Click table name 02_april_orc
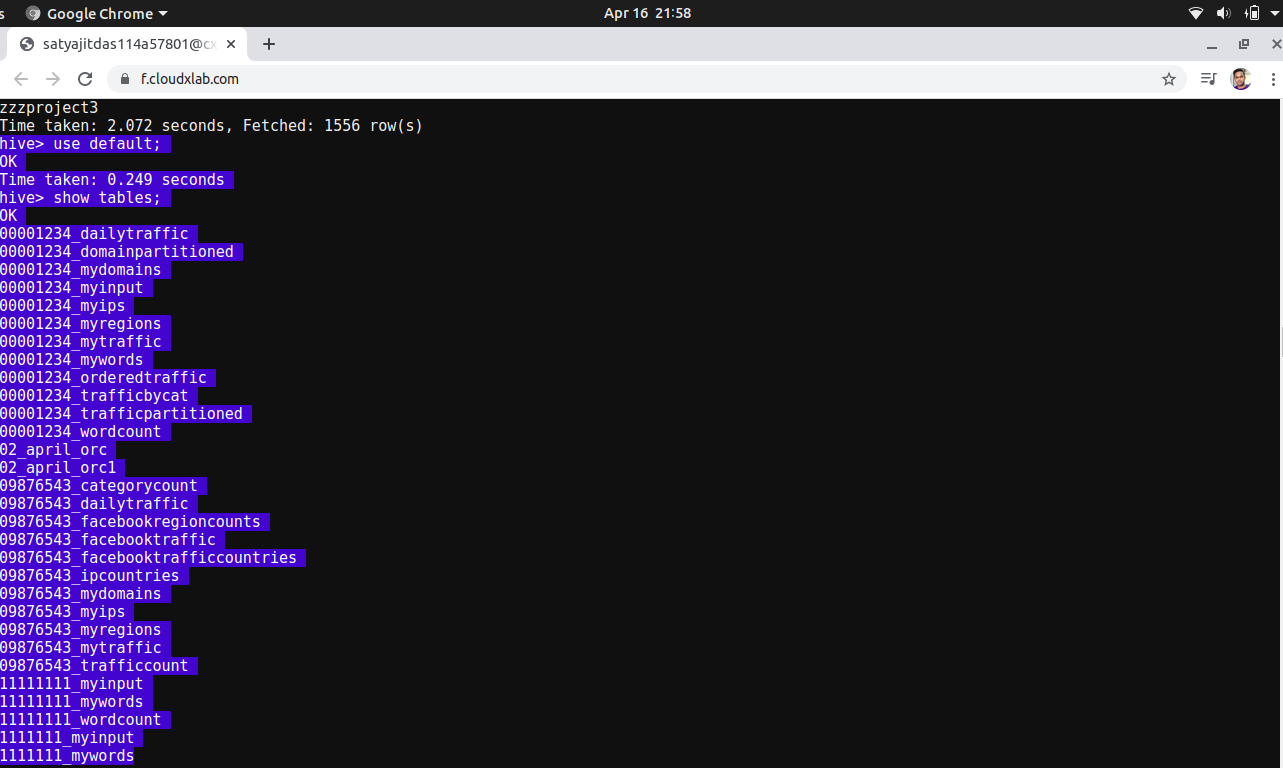 pyautogui.click(x=54, y=450)
